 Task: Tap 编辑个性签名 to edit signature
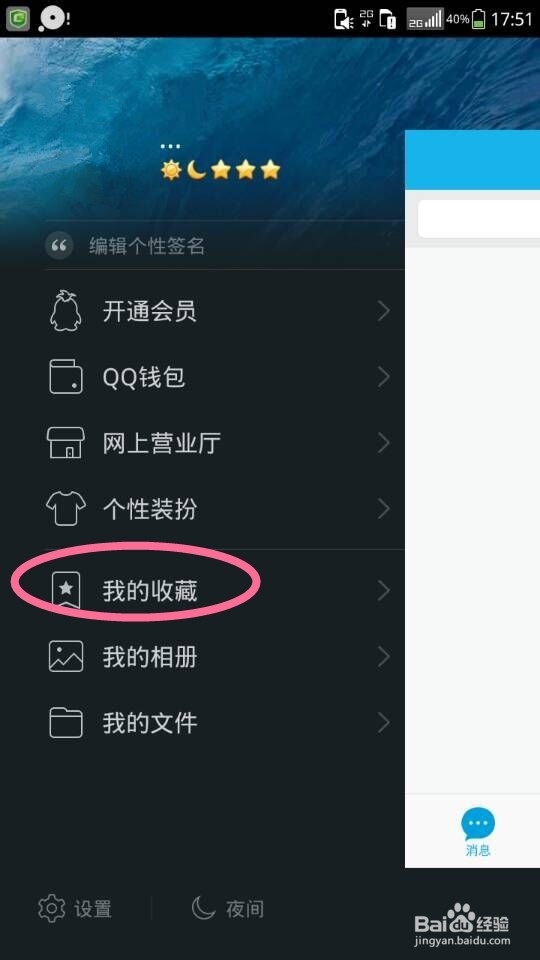[x=147, y=247]
